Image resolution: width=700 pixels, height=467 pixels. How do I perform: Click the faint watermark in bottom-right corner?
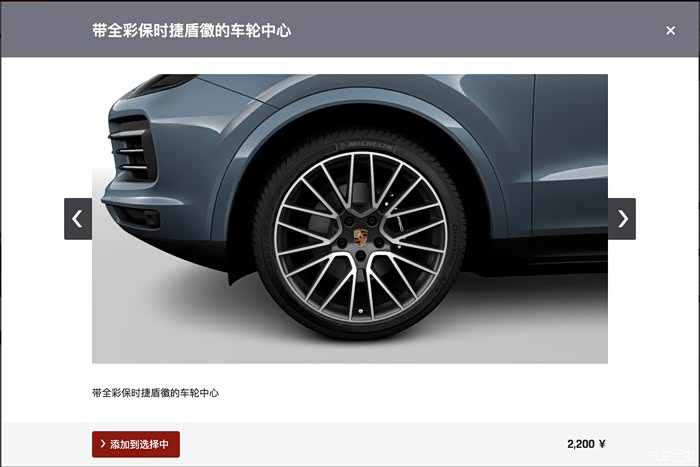tap(672, 456)
